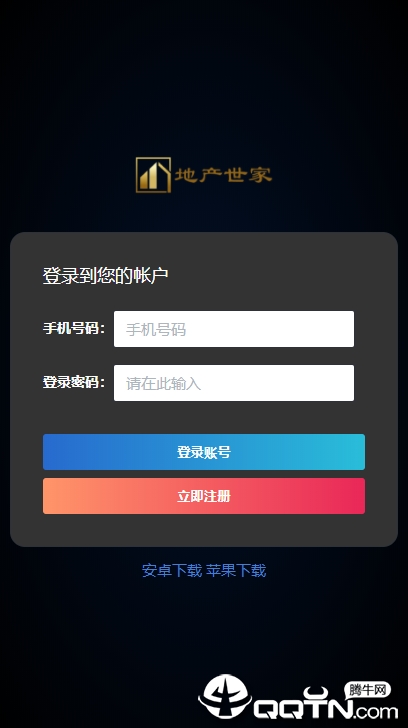Click the 登录账号 login button
The height and width of the screenshot is (728, 408).
point(204,452)
